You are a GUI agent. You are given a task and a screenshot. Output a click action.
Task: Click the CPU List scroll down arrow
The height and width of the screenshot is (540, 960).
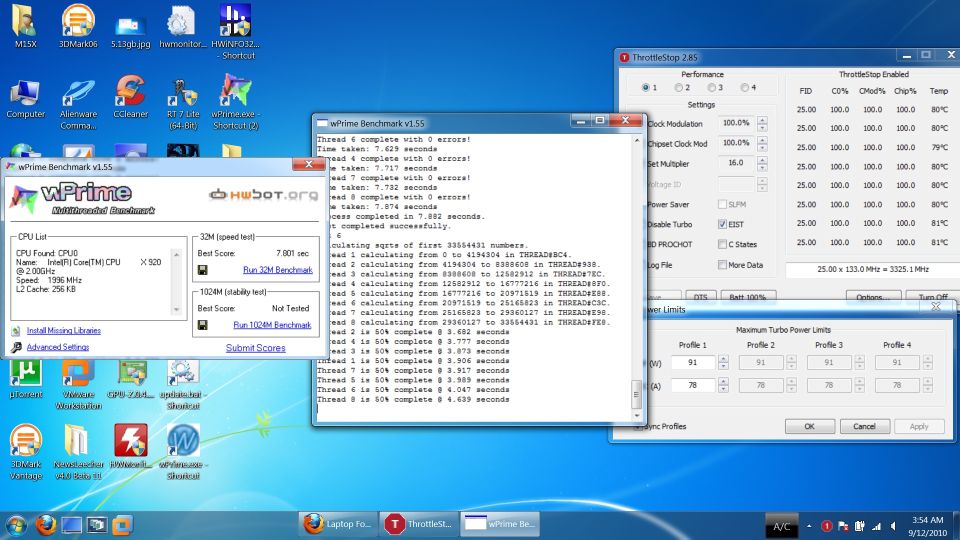[x=177, y=310]
